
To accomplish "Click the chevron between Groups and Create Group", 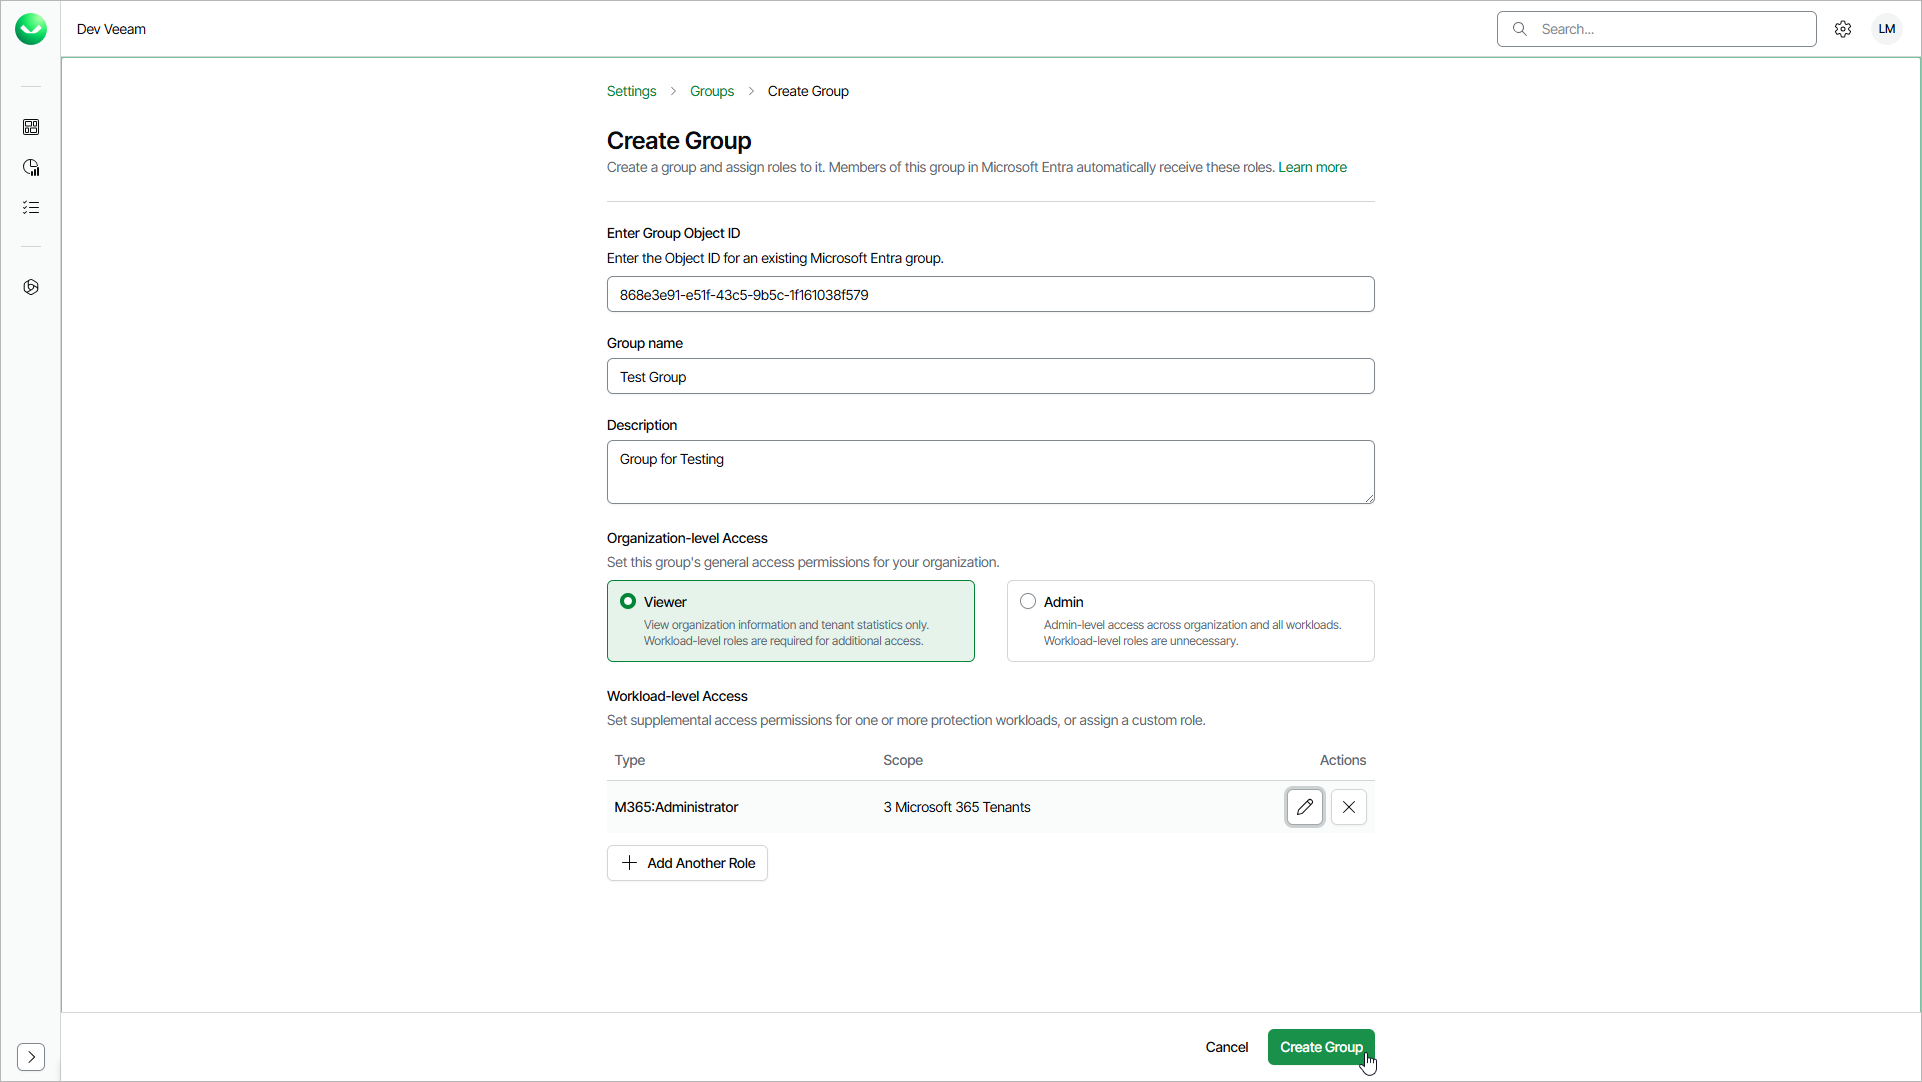I will (750, 91).
